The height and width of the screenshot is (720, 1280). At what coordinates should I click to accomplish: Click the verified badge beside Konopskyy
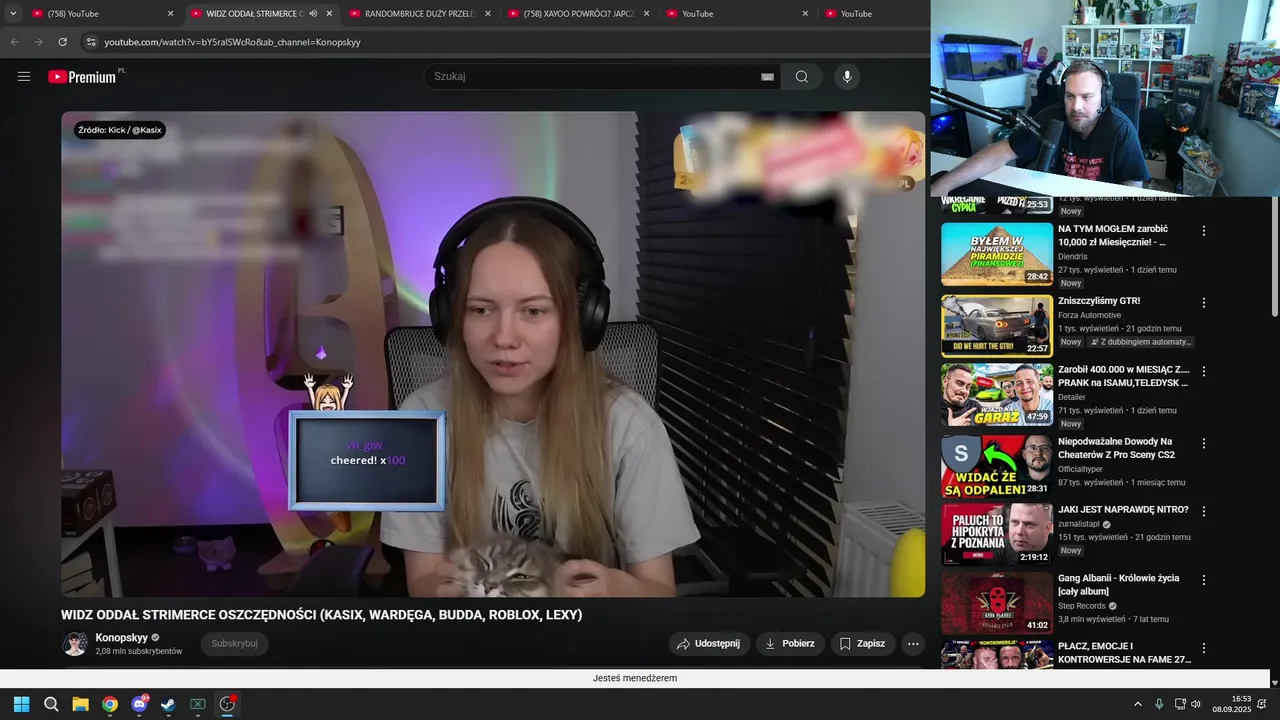point(155,638)
